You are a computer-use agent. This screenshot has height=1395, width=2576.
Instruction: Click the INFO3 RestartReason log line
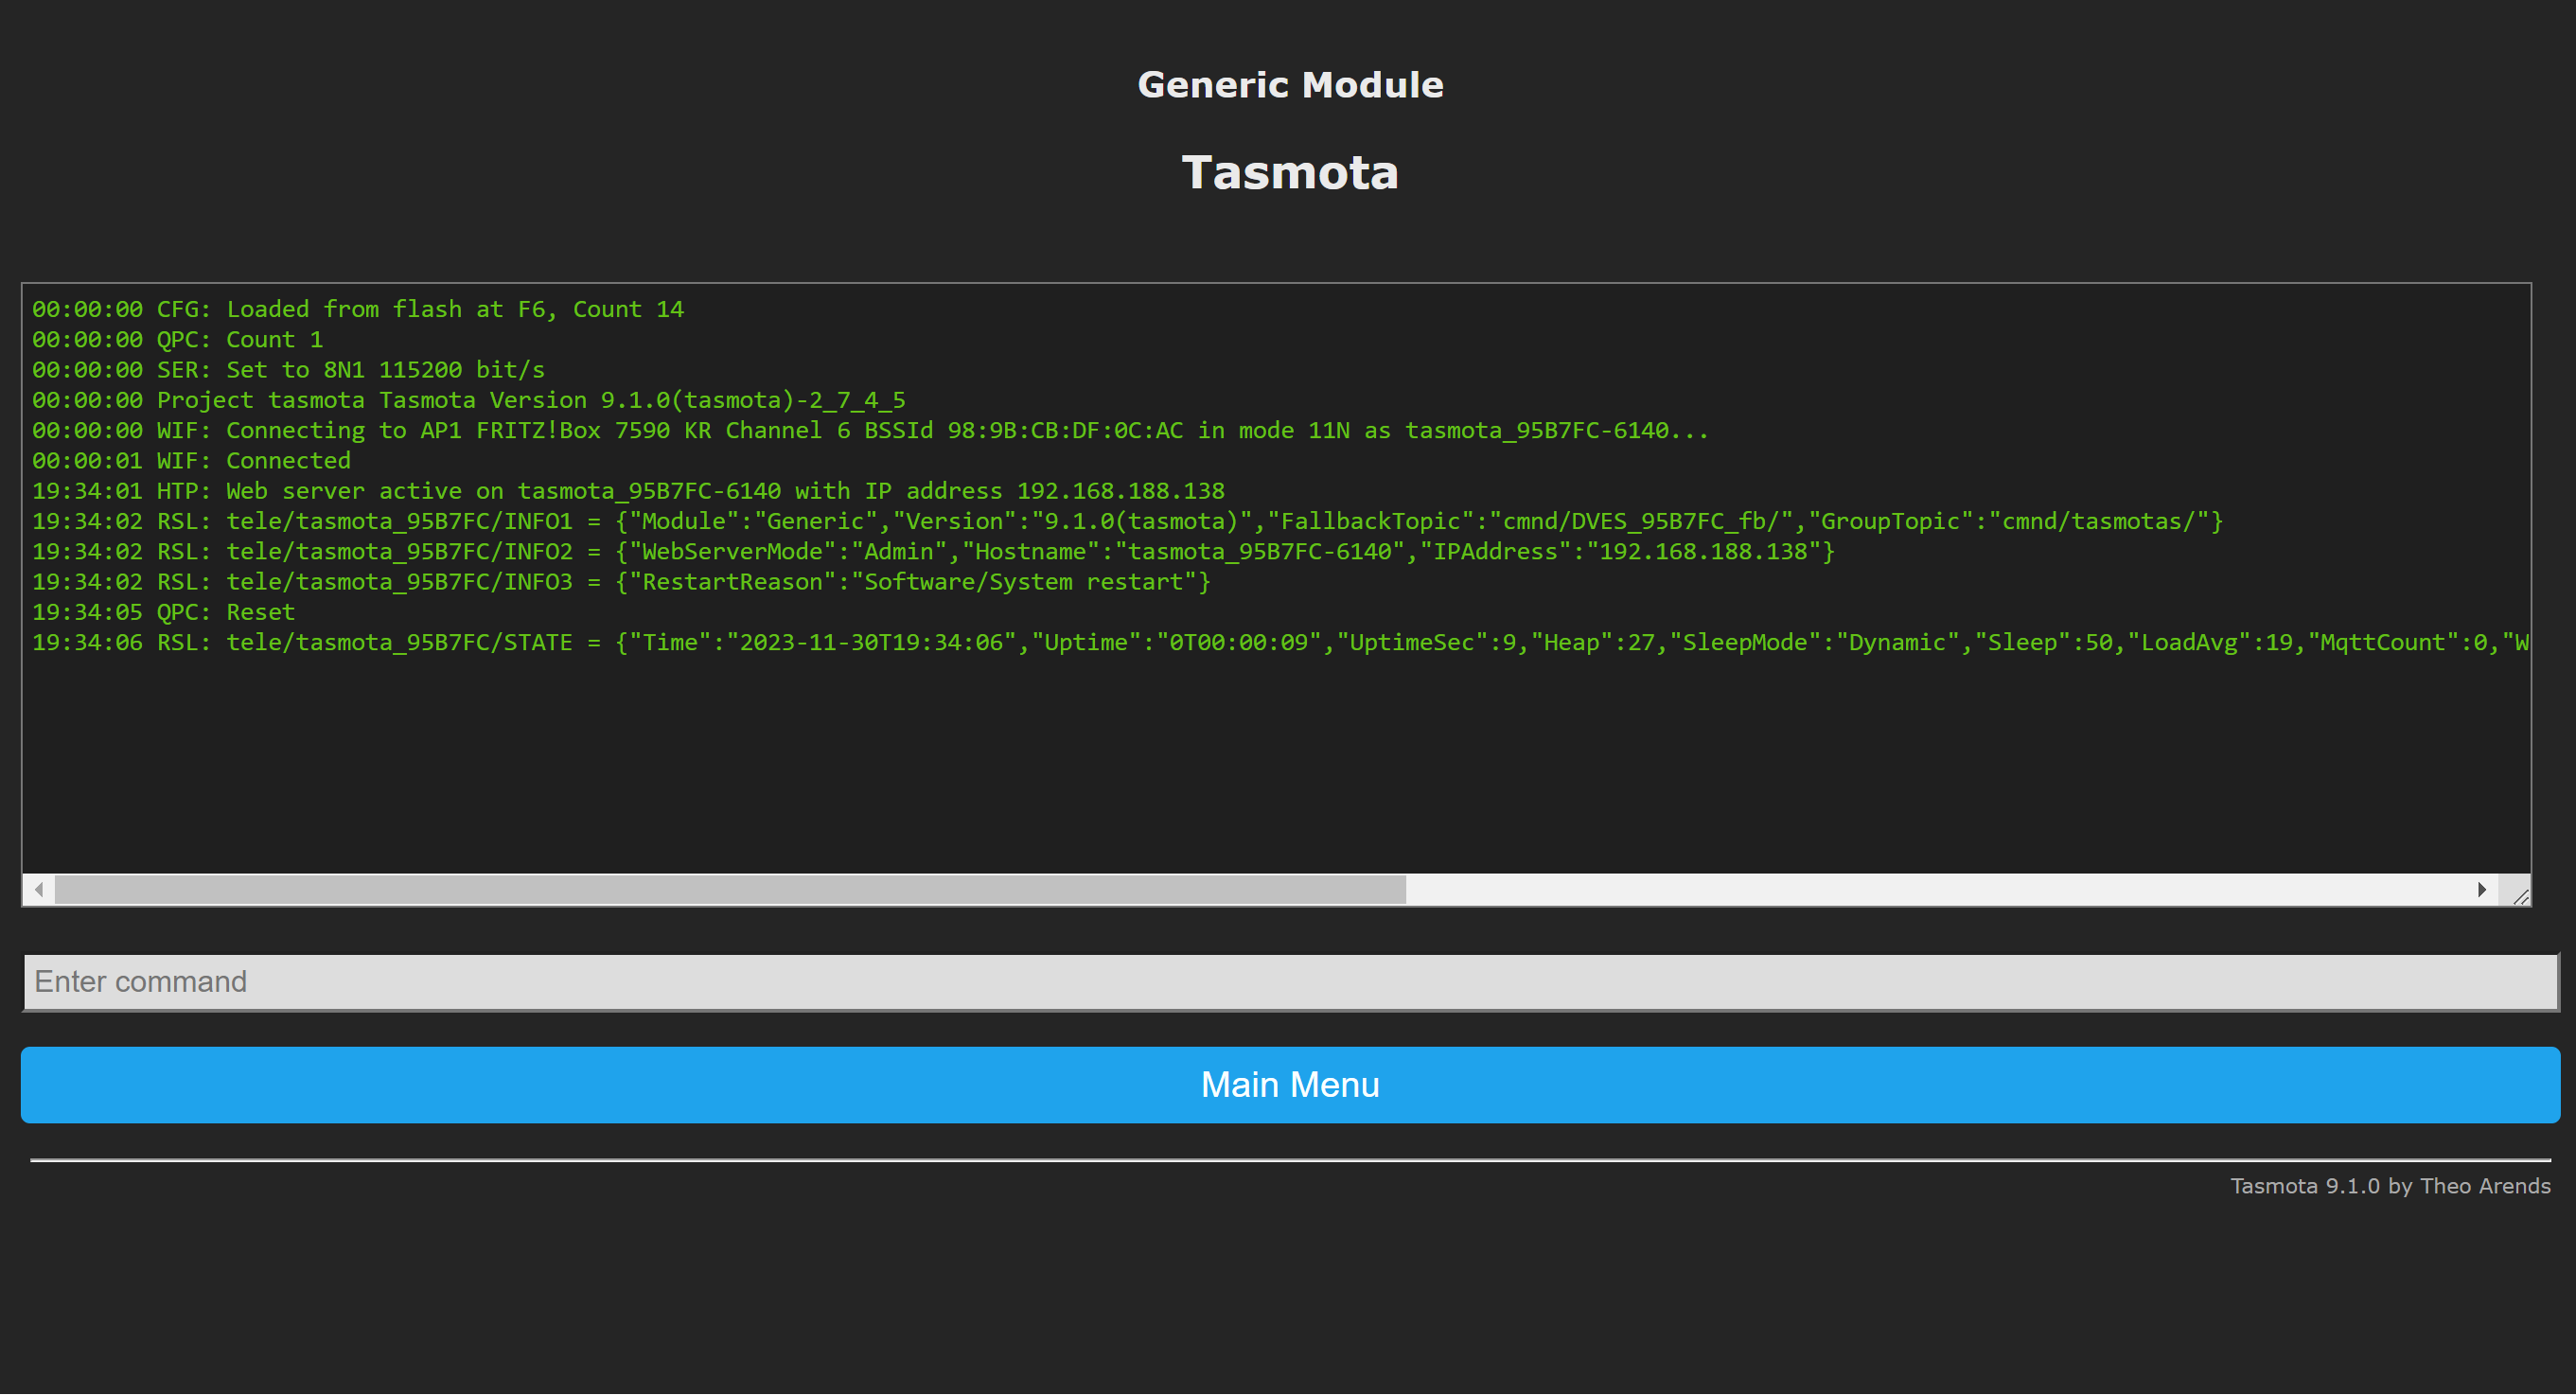tap(621, 582)
